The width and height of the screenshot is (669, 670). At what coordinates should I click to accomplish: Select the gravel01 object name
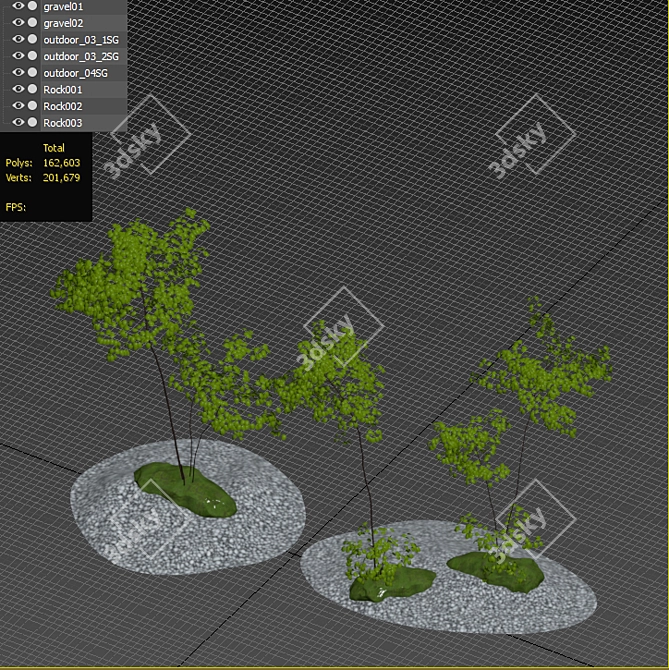coord(63,7)
